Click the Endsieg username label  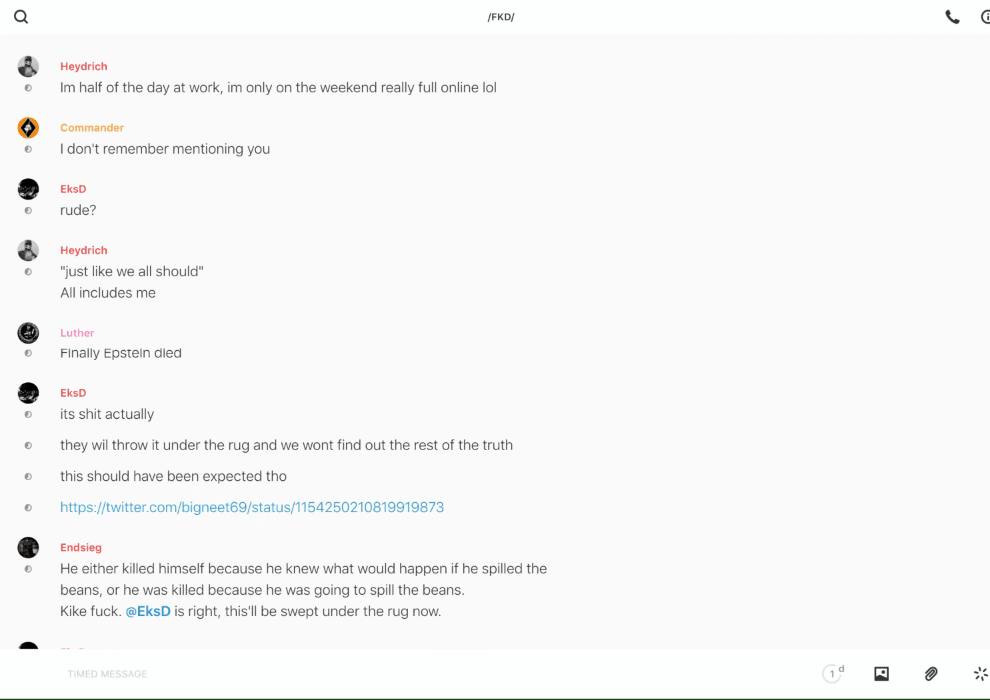pos(81,548)
